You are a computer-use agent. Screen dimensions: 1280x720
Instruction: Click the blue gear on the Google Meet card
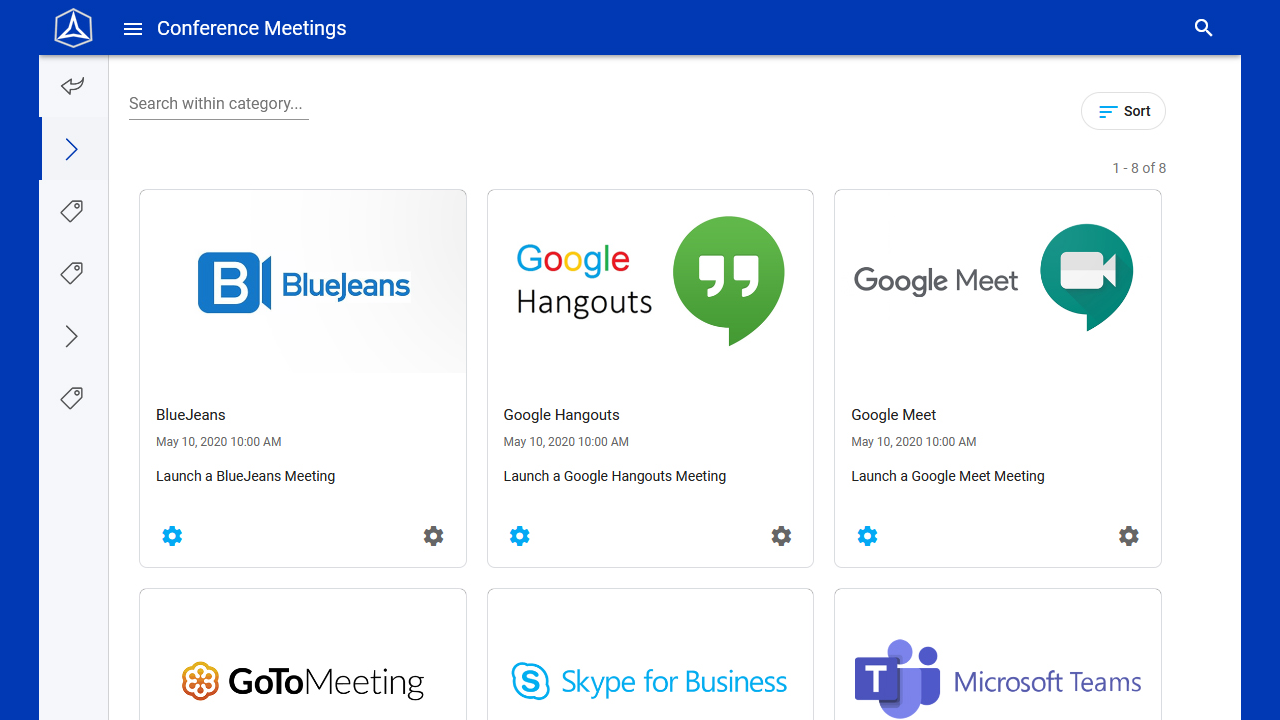click(x=868, y=536)
